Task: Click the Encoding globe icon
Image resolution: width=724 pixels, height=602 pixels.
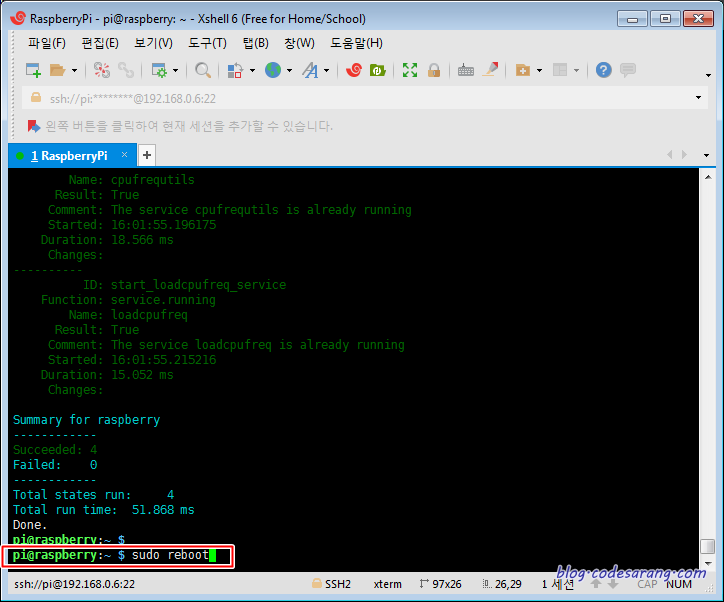Action: (x=273, y=70)
